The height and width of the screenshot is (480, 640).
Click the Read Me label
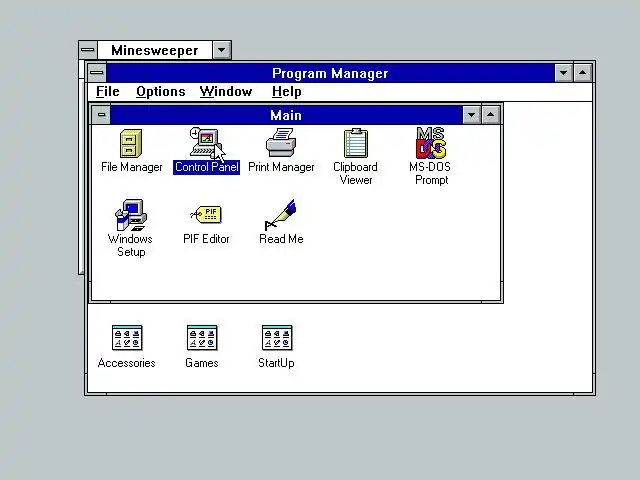281,239
